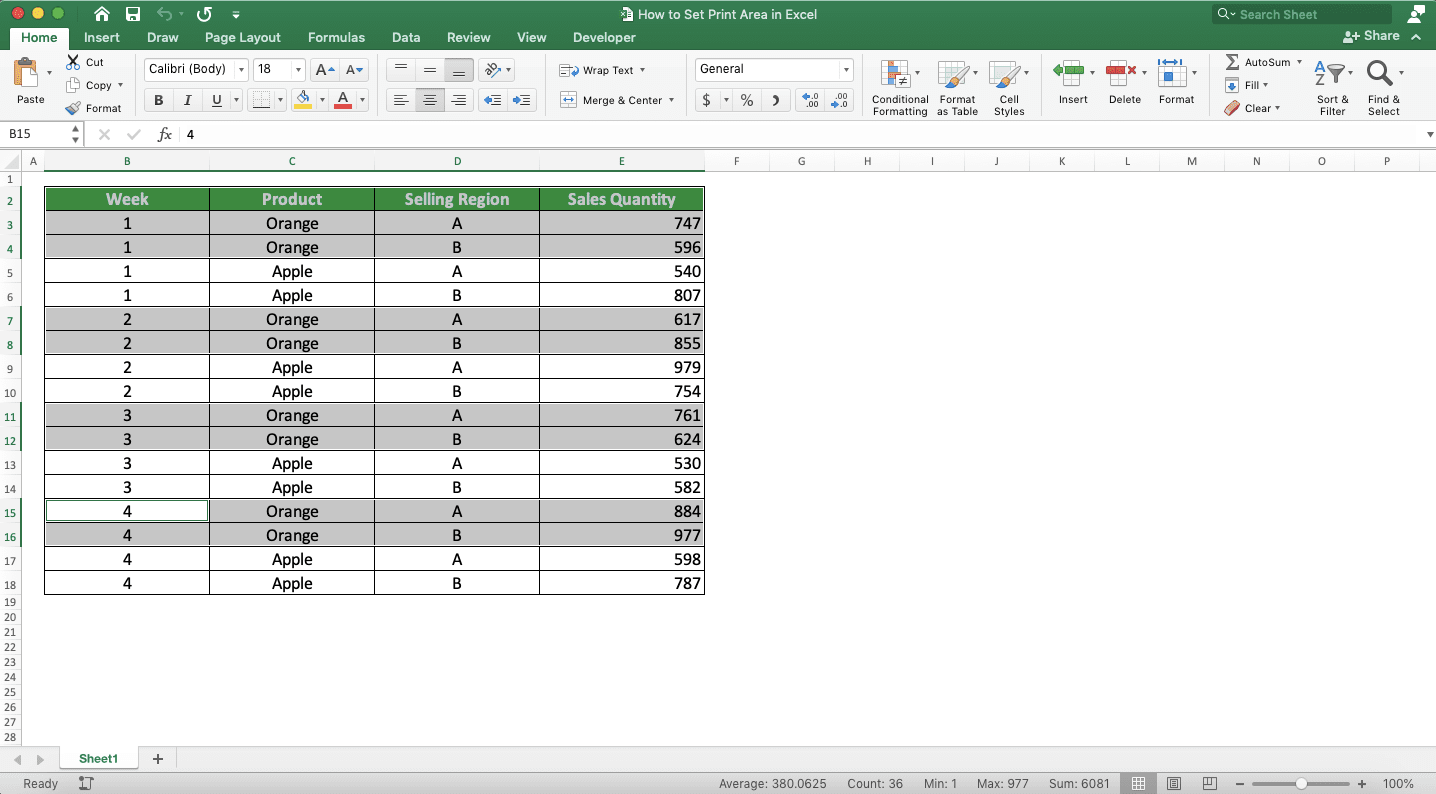Screen dimensions: 1436x794
Task: Open Sort & Filter options
Action: point(1332,88)
